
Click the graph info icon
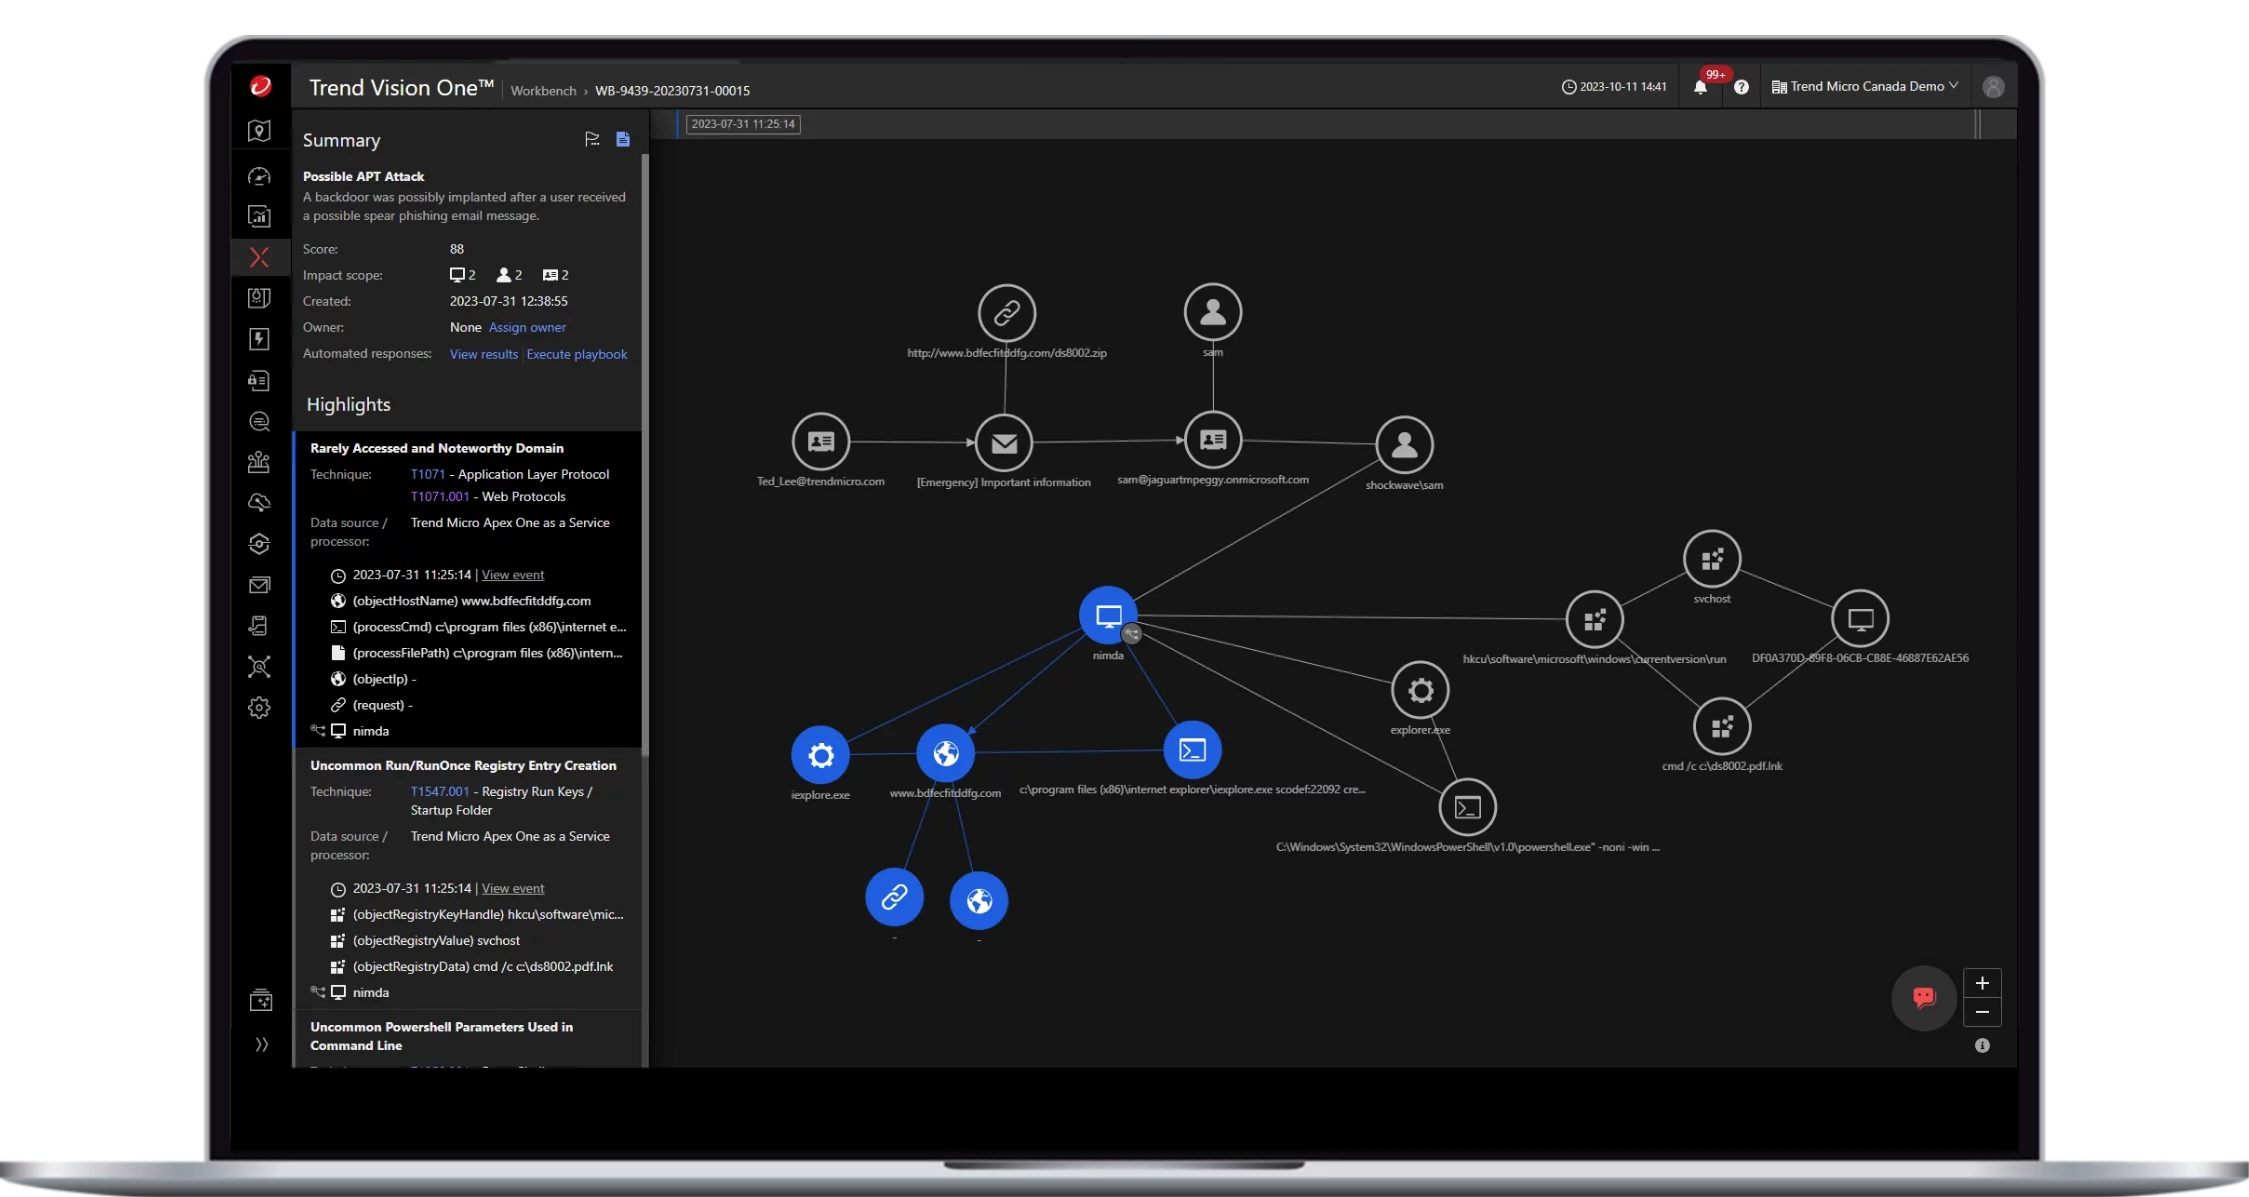coord(1982,1045)
